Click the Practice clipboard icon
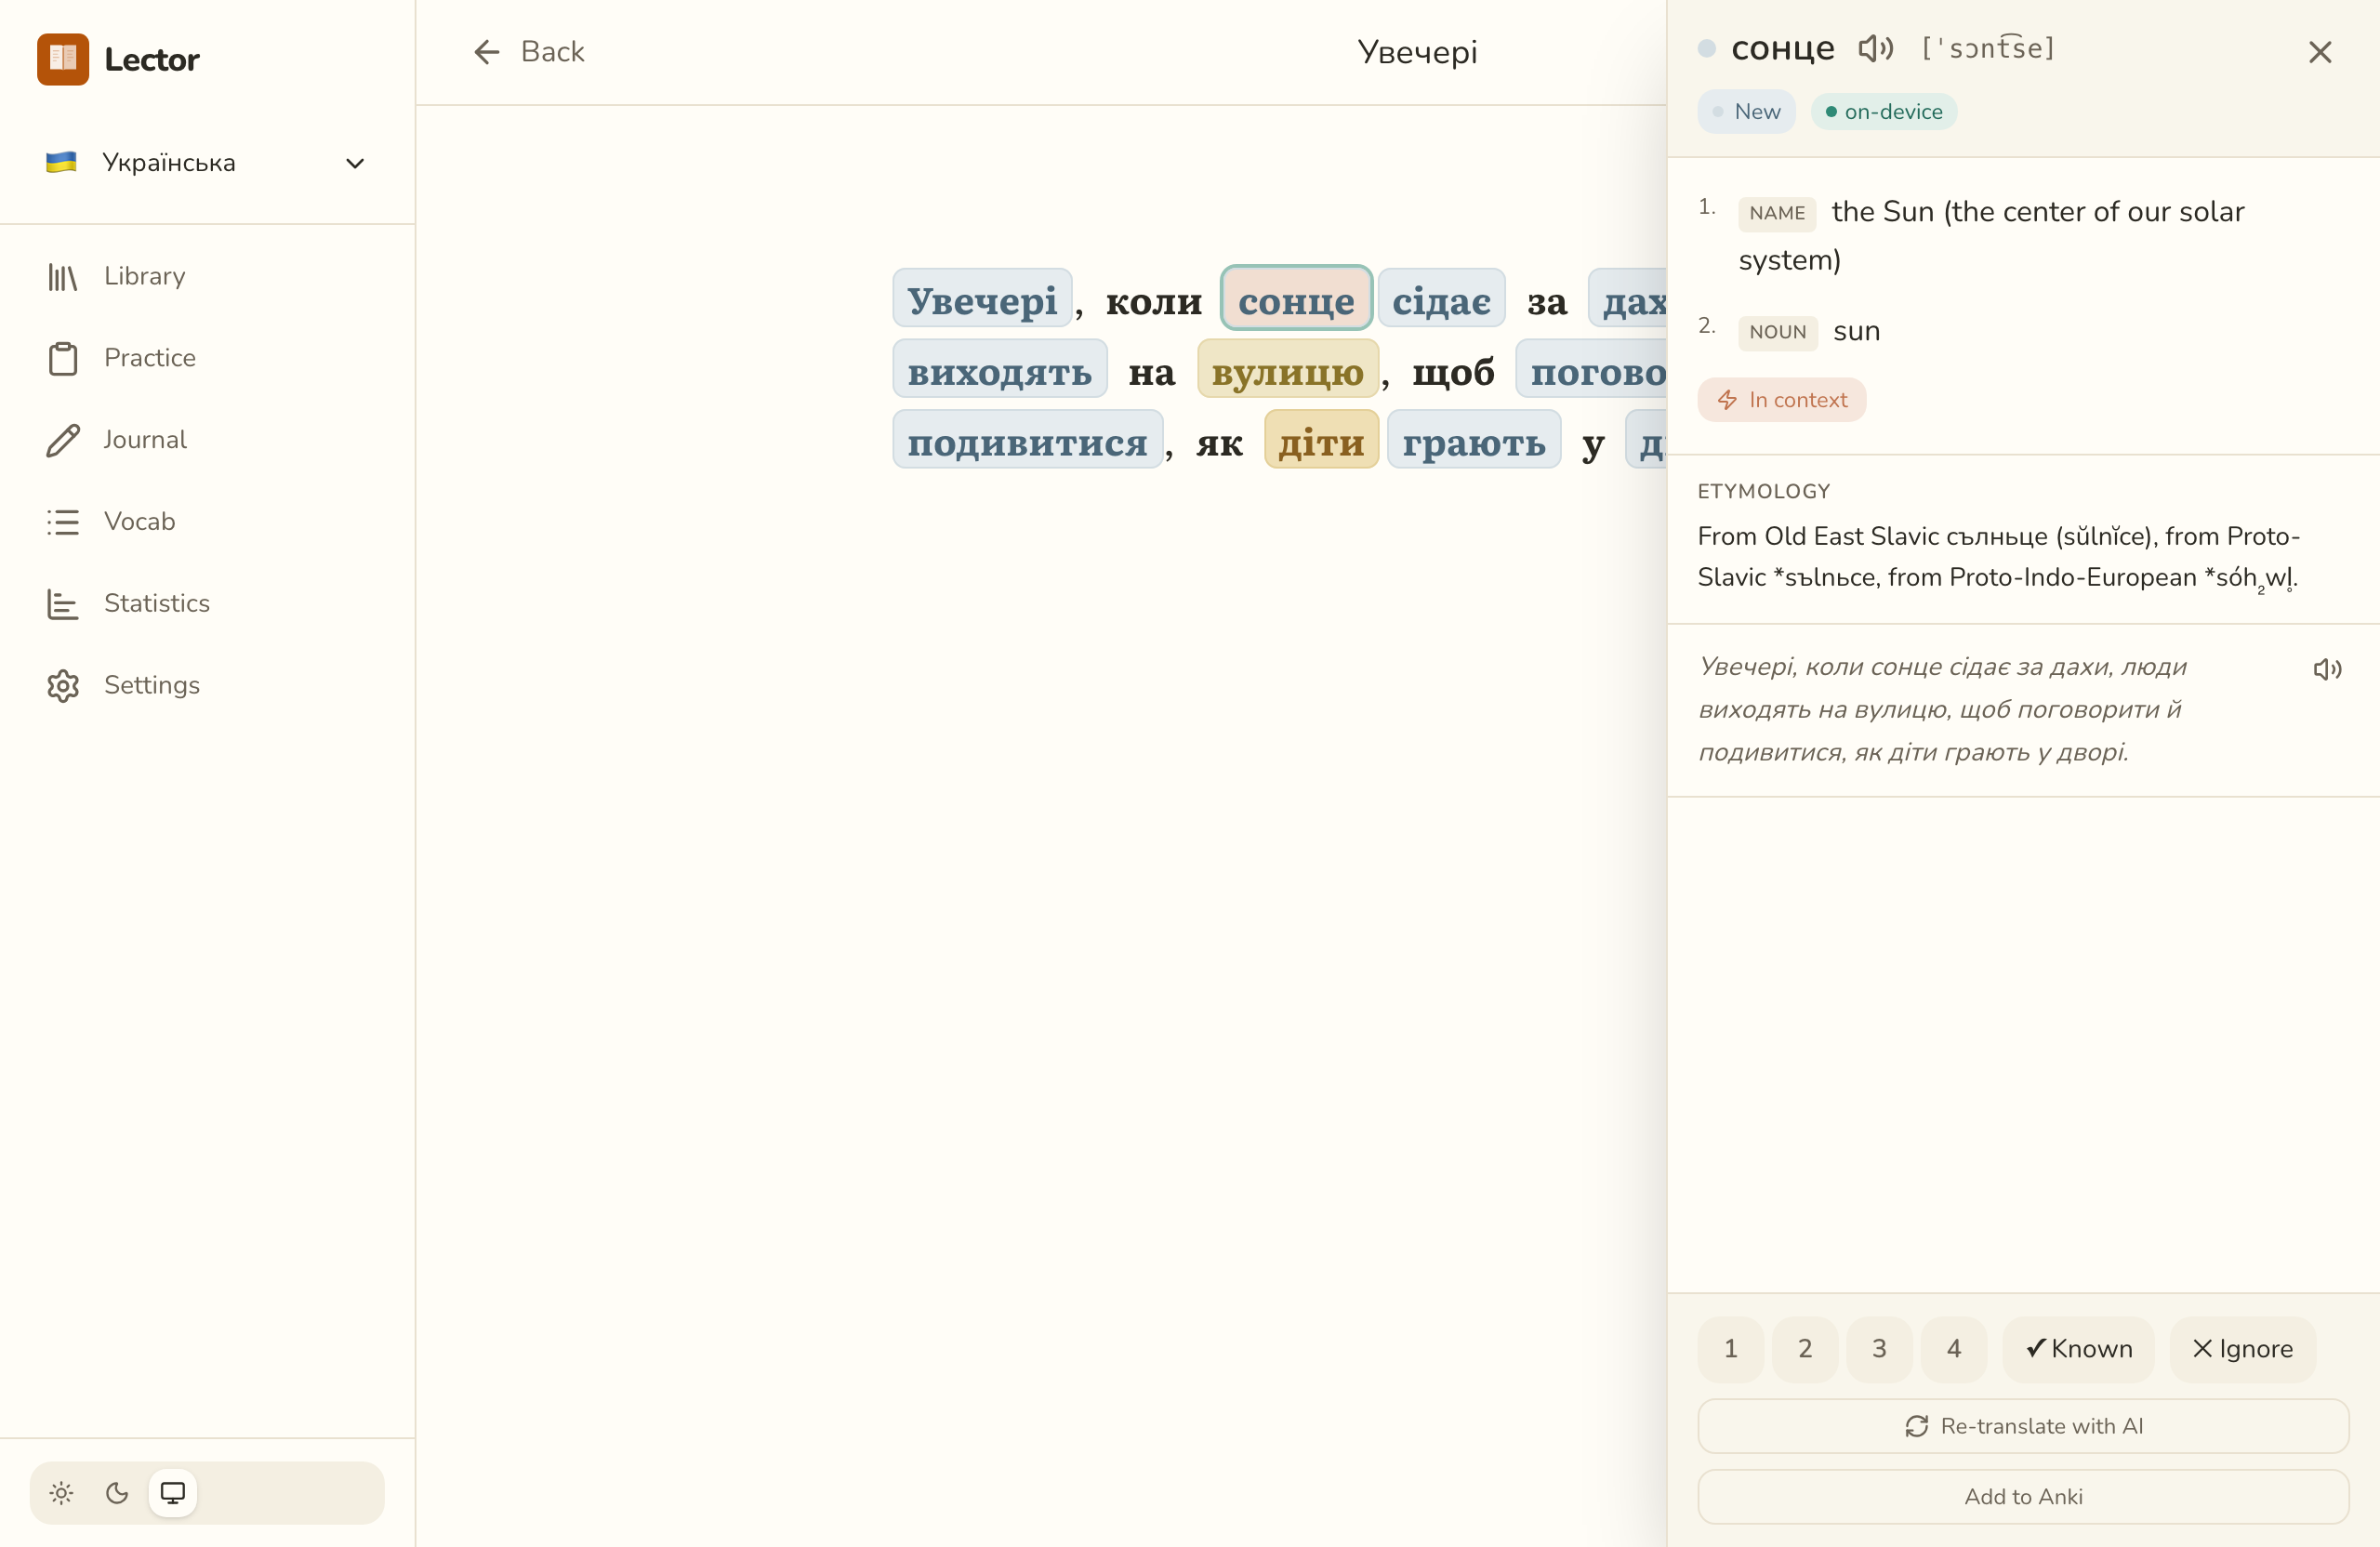Image resolution: width=2380 pixels, height=1547 pixels. click(x=63, y=358)
